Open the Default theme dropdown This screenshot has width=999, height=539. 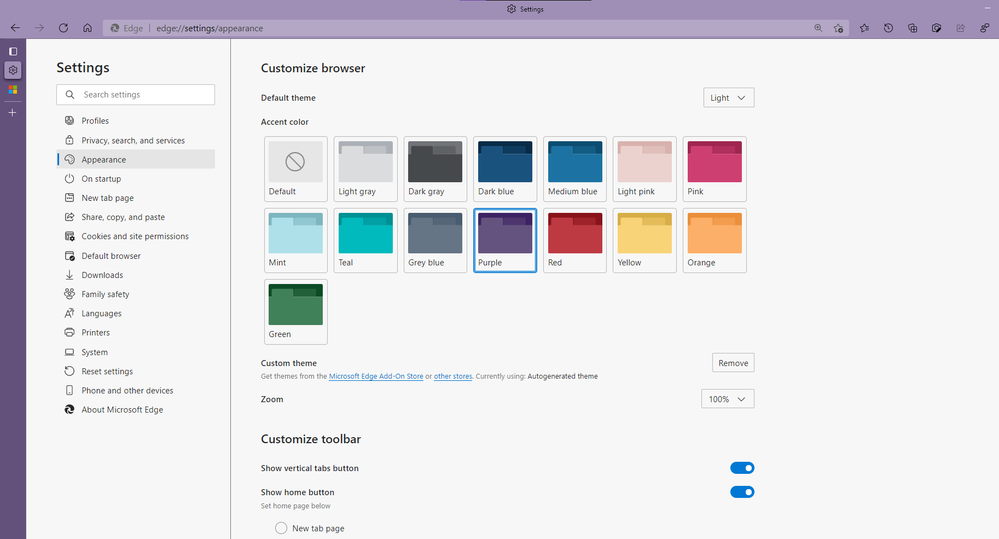pyautogui.click(x=728, y=98)
